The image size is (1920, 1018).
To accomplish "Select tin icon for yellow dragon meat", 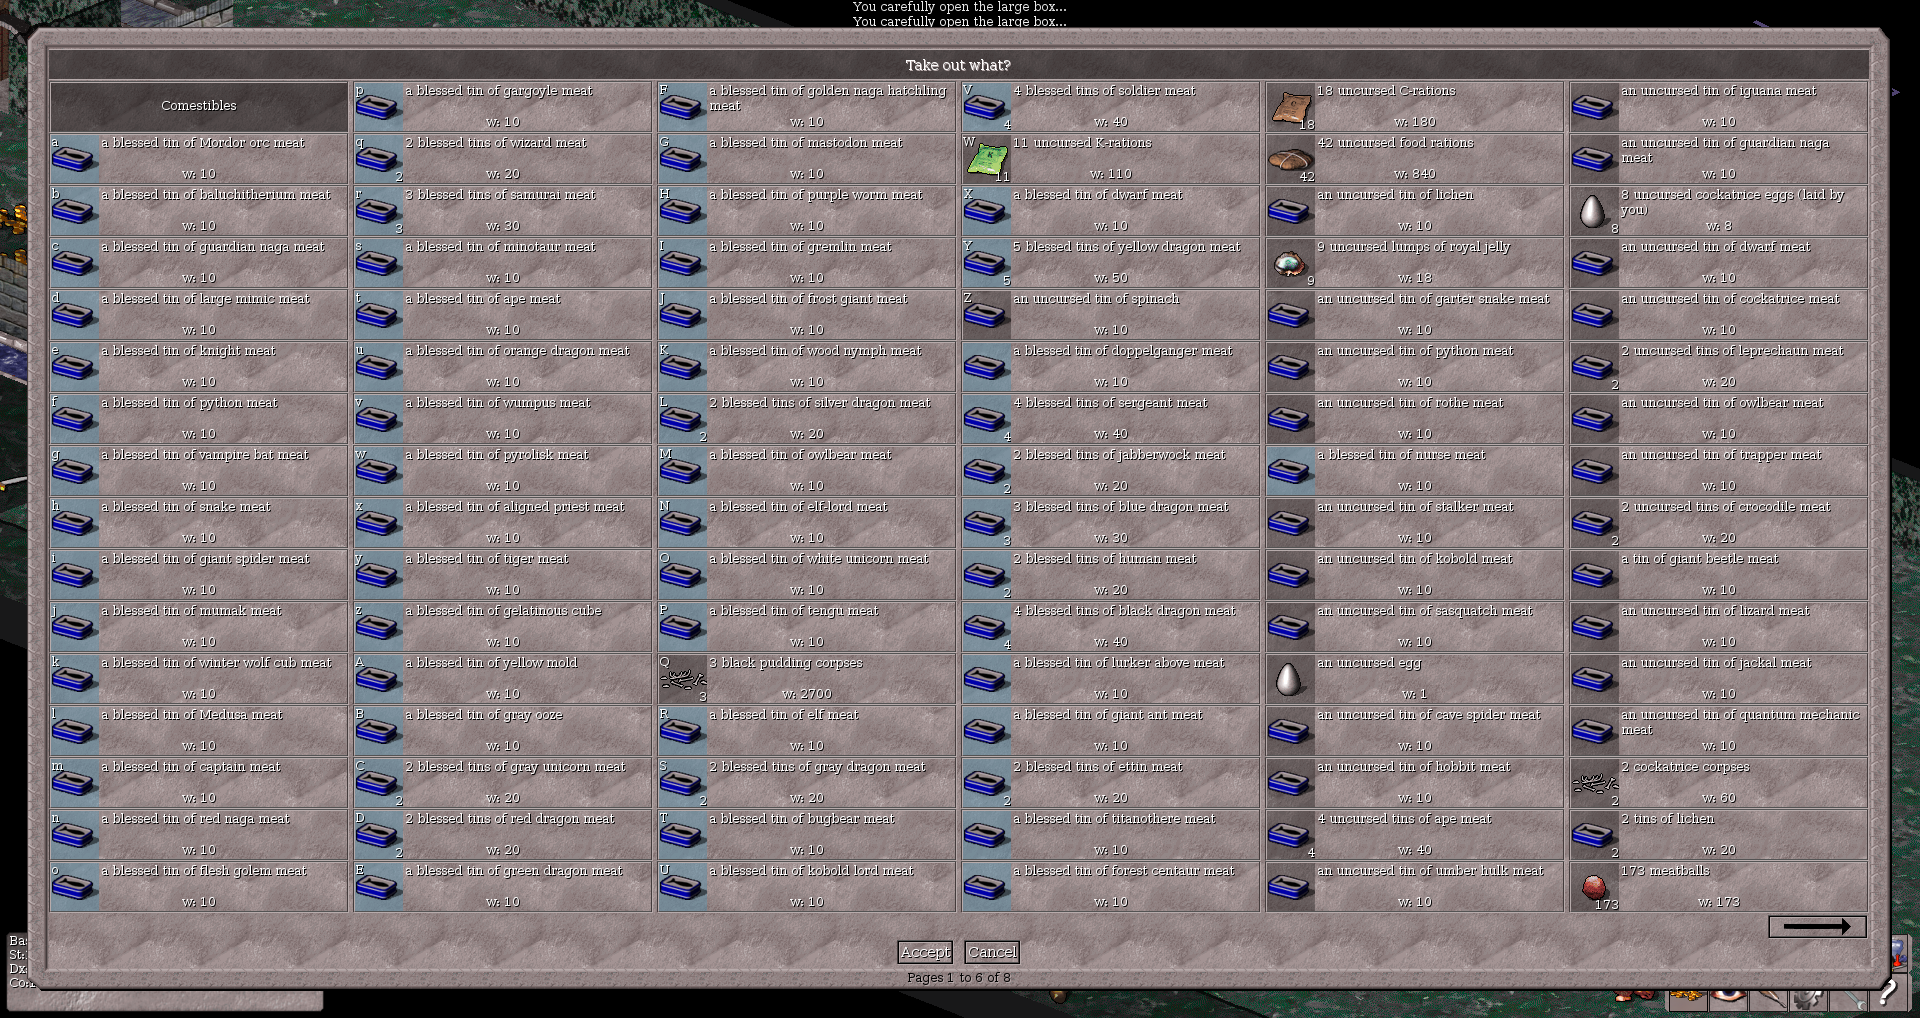I will point(987,263).
